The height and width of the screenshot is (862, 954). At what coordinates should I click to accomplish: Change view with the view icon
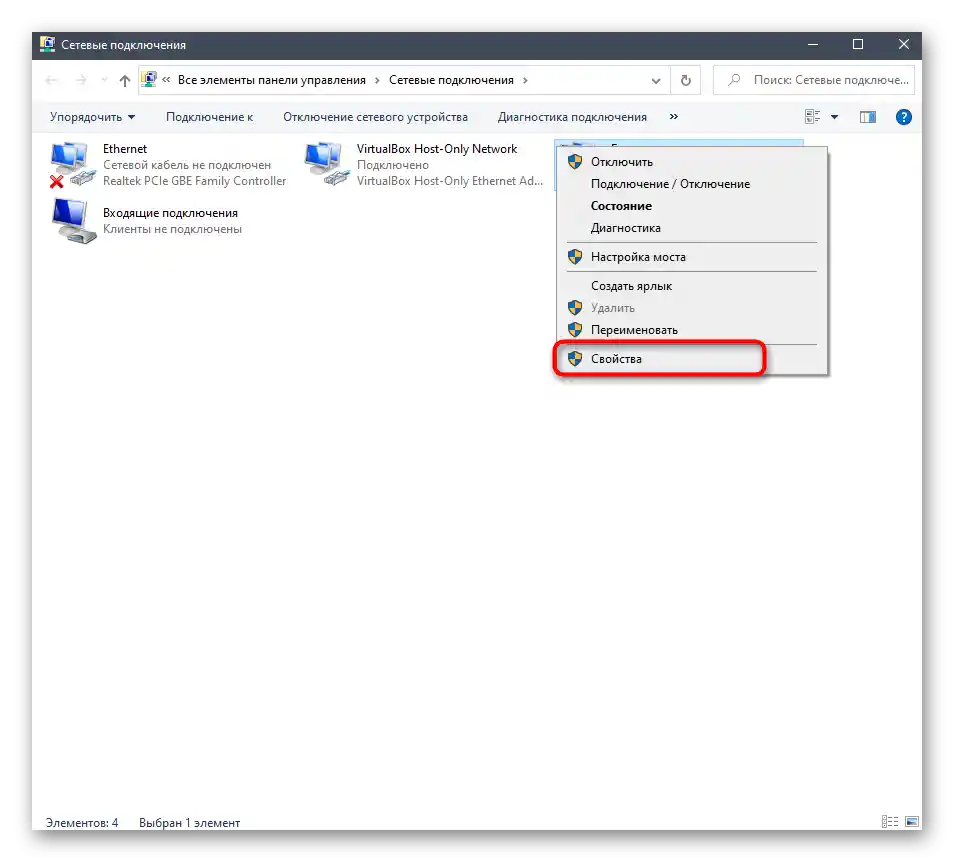(812, 117)
